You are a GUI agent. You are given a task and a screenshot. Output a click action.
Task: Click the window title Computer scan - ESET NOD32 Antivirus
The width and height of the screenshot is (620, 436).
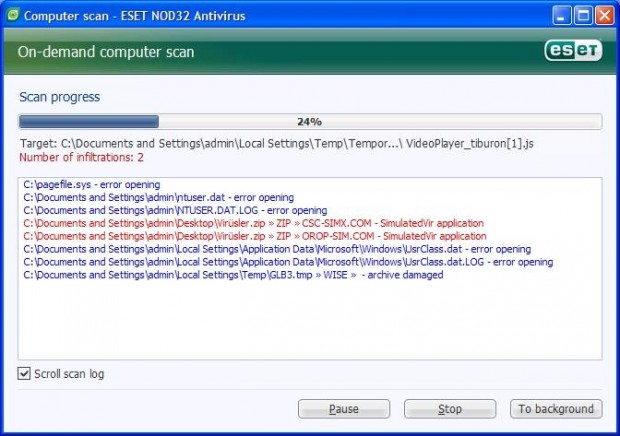pos(134,16)
